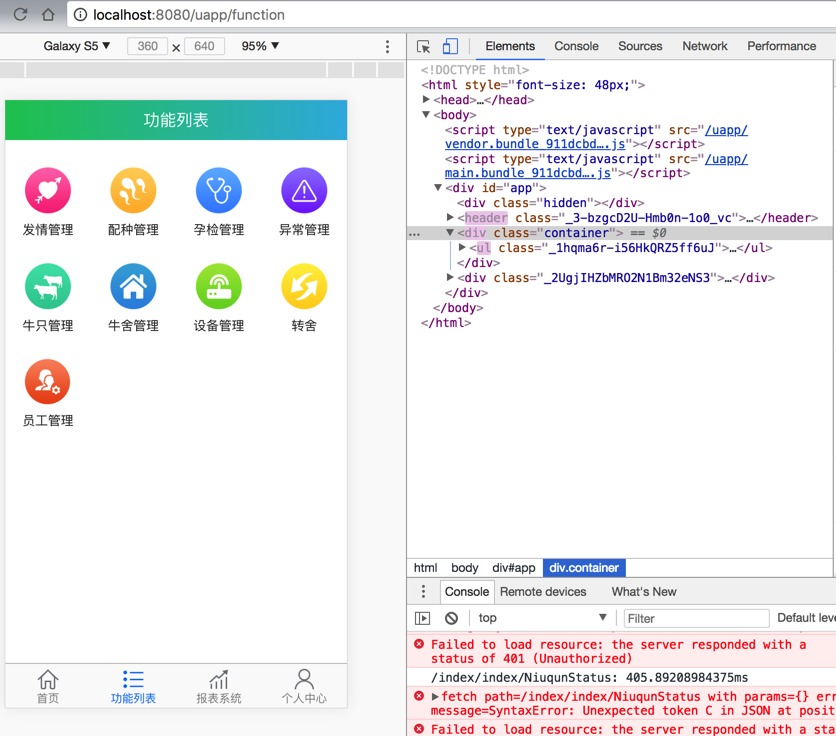Open the 转舍 yellow transfer icon

coord(304,286)
